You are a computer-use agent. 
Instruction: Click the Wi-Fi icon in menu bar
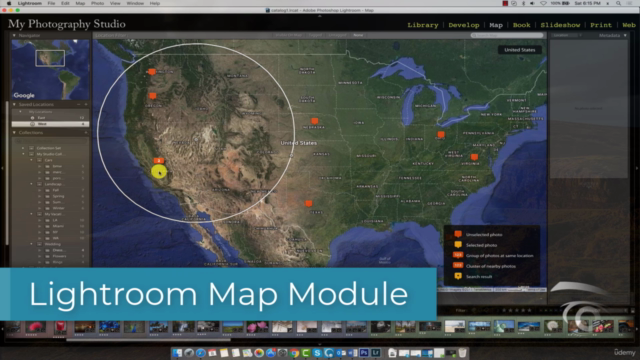543,3
